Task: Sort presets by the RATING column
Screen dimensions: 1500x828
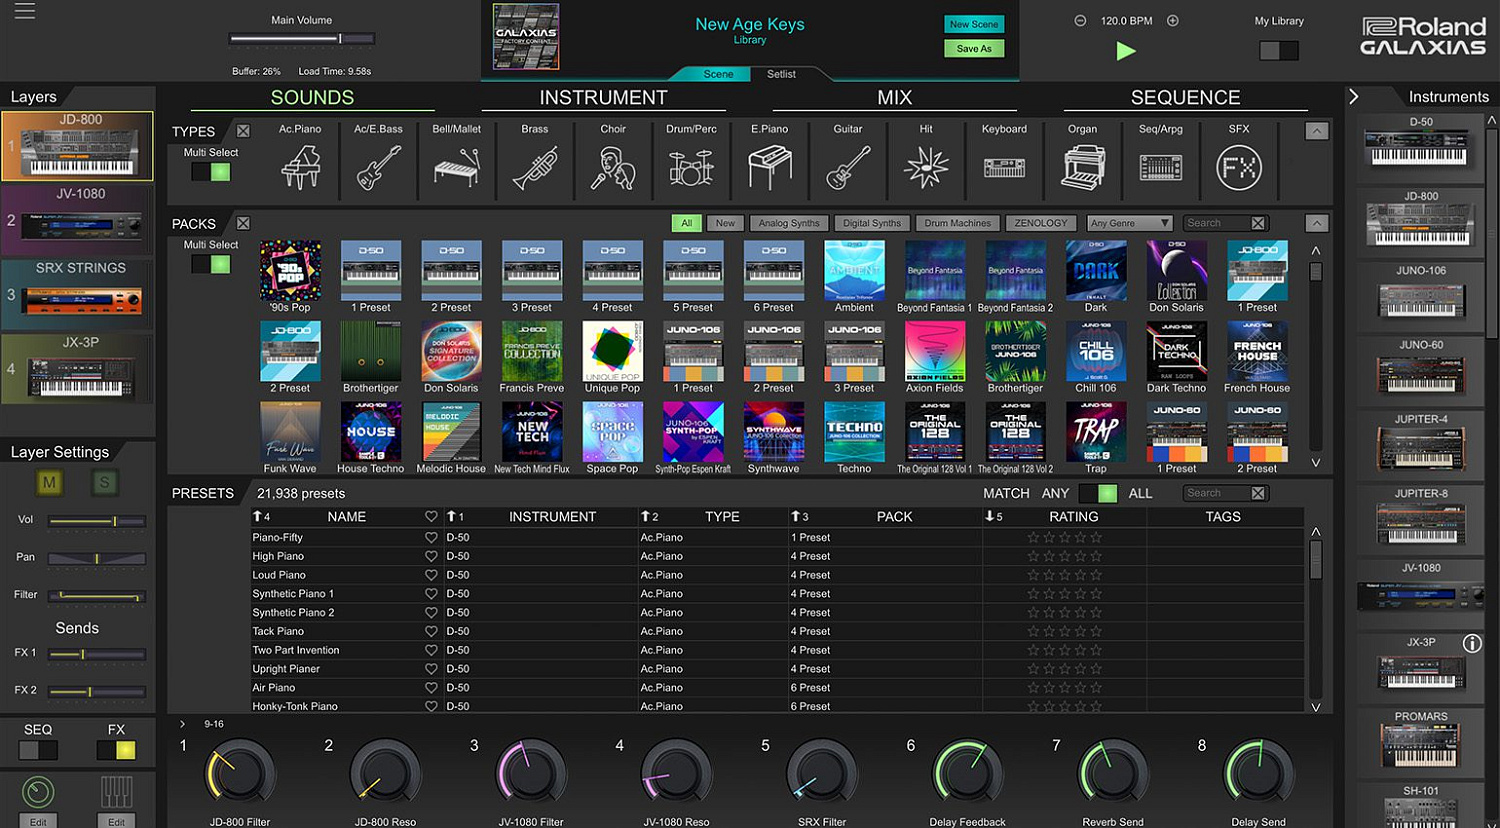Action: click(1074, 517)
